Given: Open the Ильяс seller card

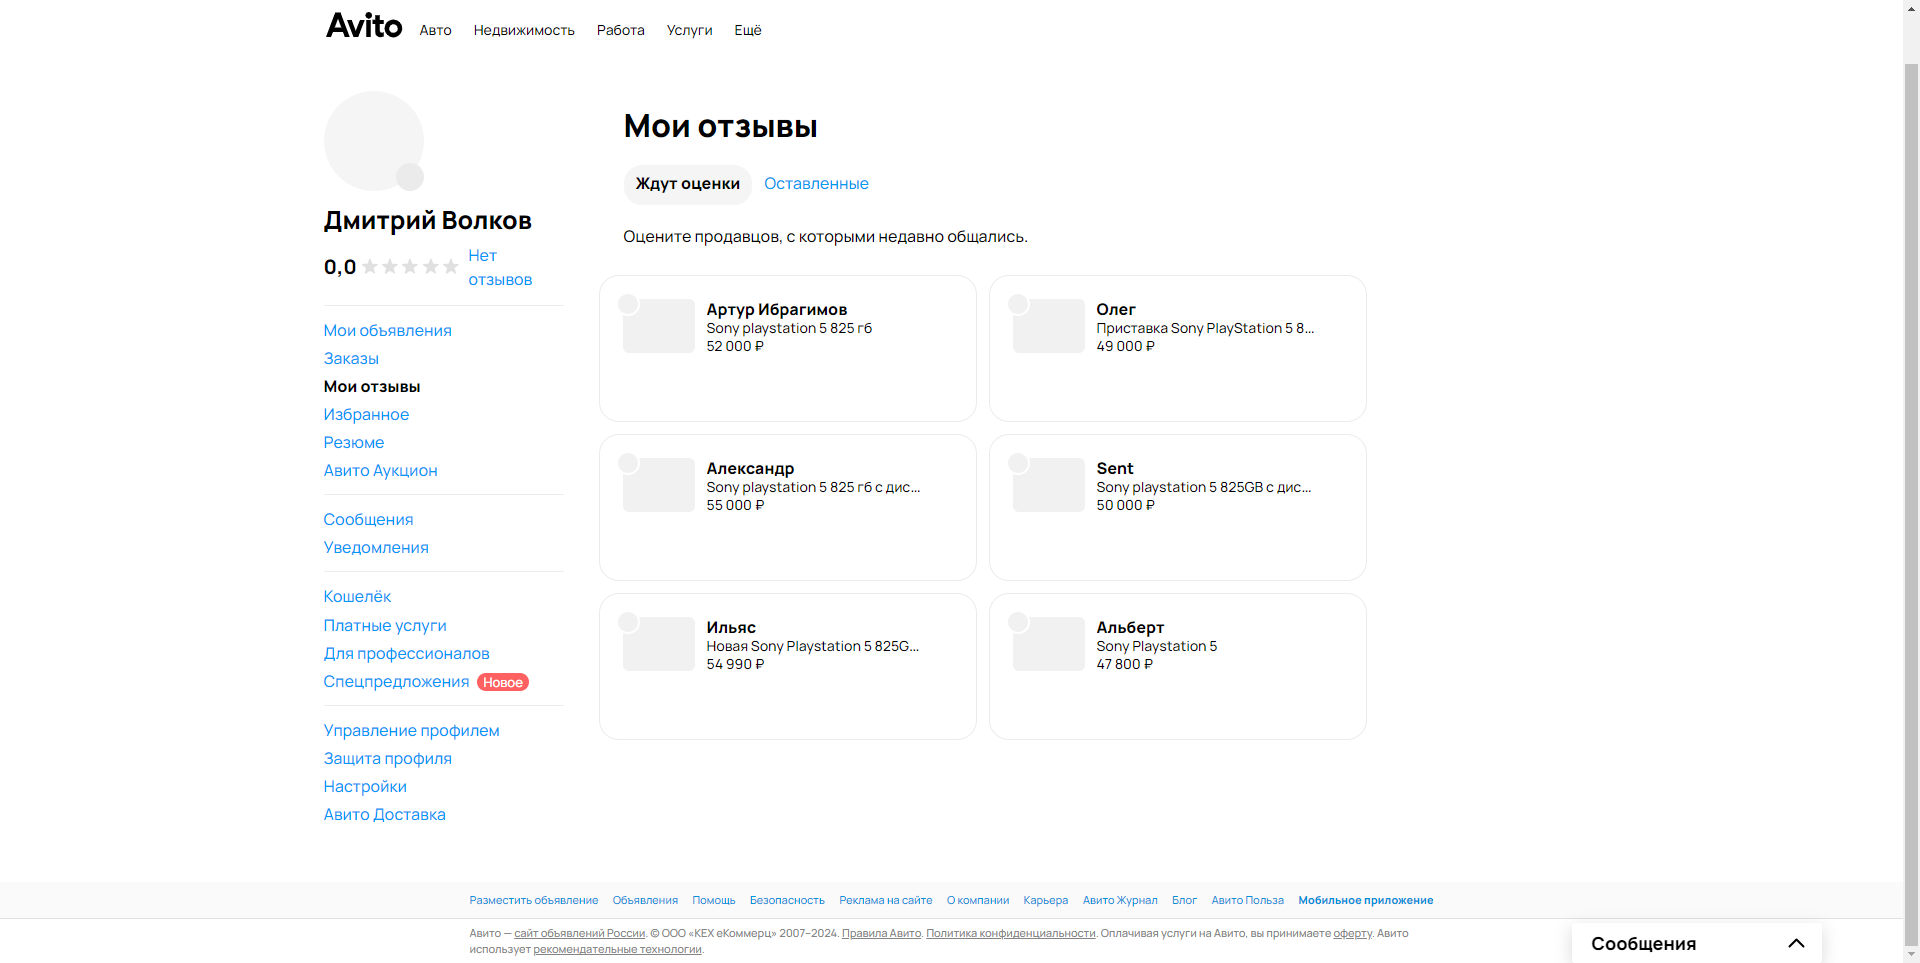Looking at the screenshot, I should (x=788, y=666).
